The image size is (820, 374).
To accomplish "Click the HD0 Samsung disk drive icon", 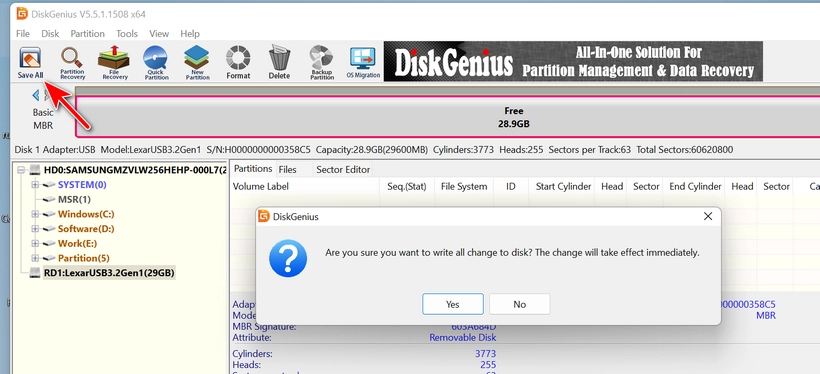I will point(35,170).
